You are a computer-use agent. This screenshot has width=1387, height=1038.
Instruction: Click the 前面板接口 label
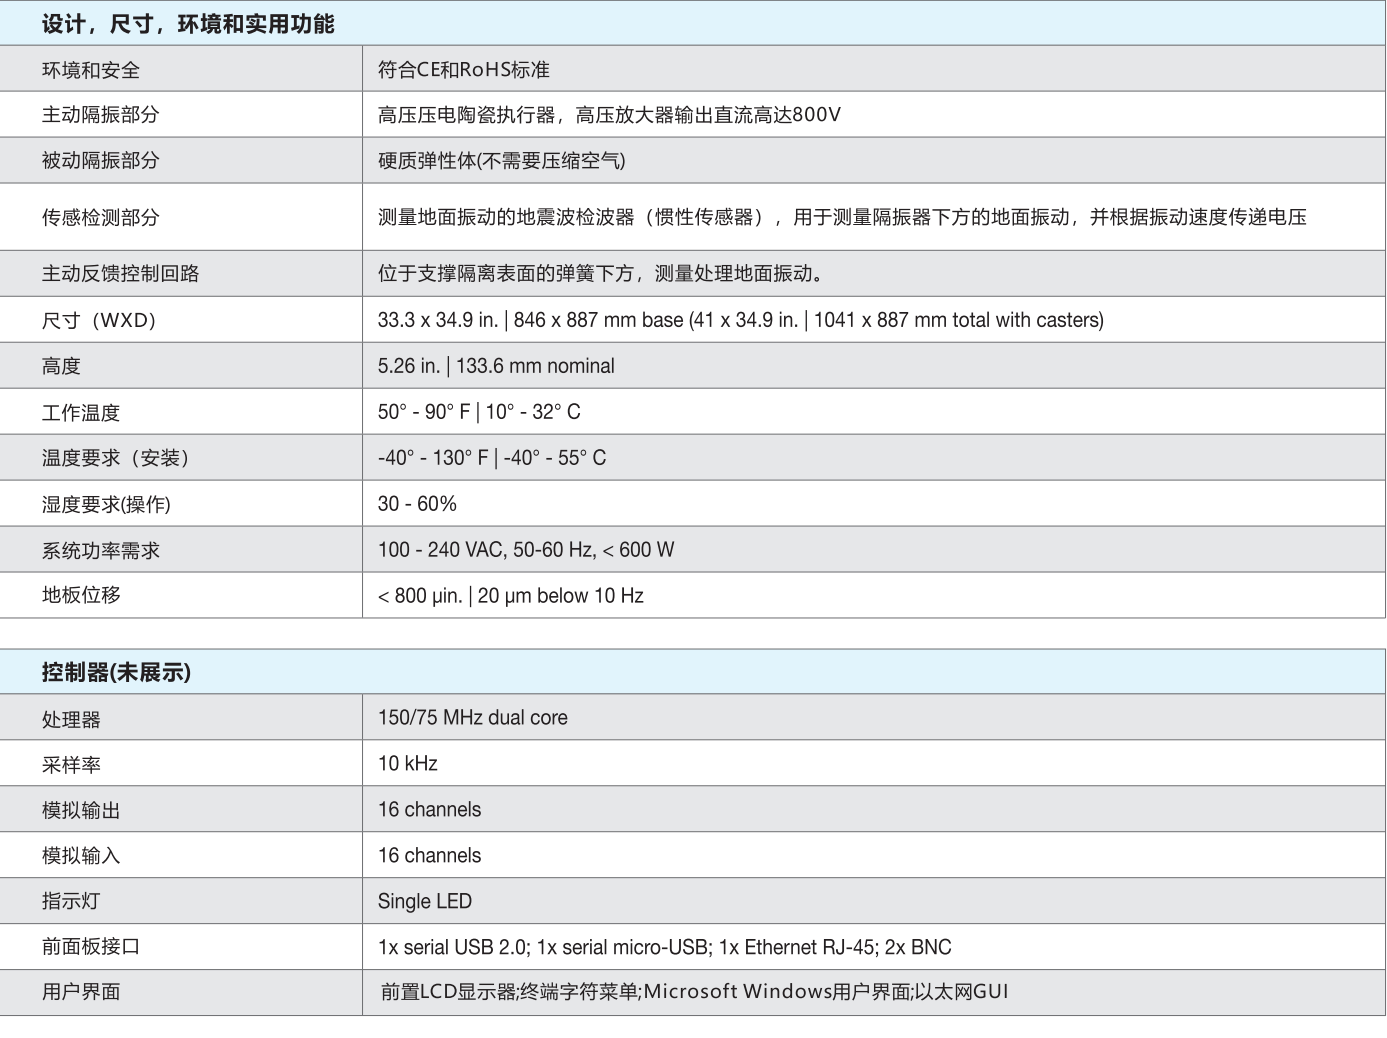click(x=91, y=947)
